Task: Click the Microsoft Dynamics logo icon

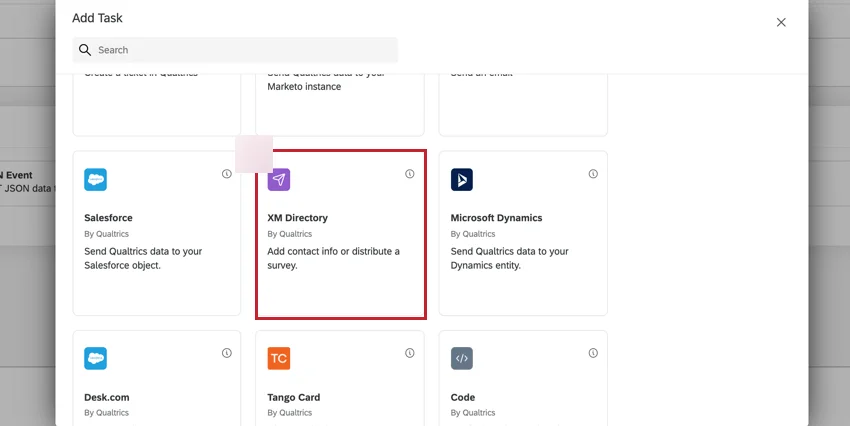Action: pos(462,180)
